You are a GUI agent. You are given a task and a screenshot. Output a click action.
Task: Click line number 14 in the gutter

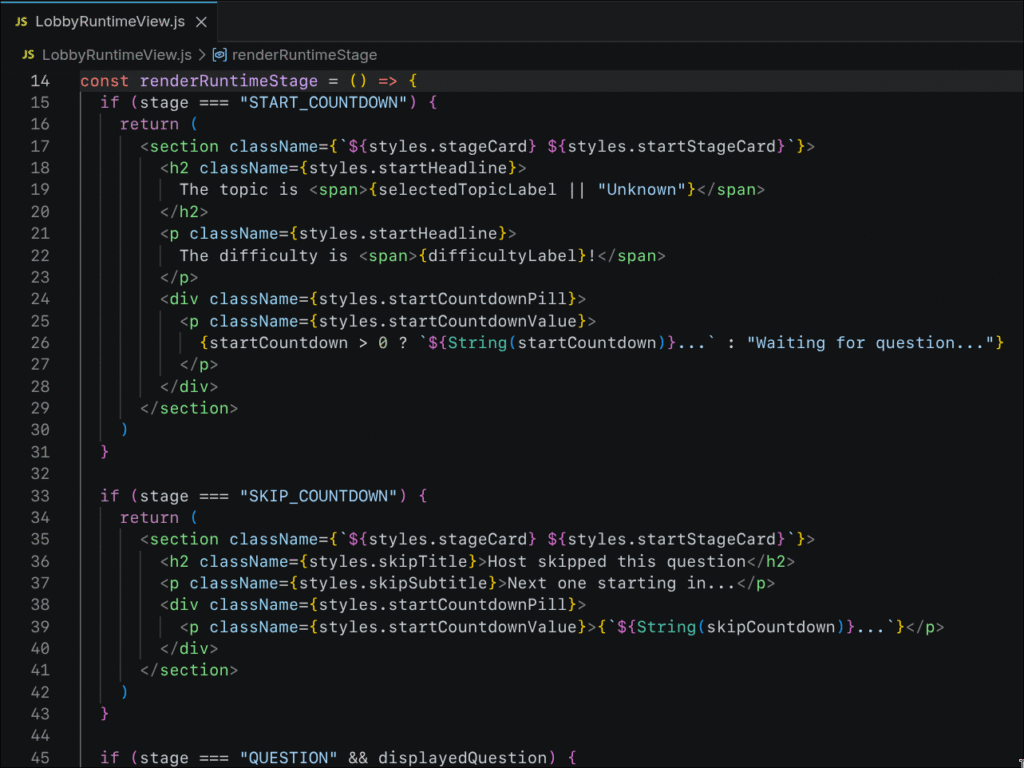point(40,81)
